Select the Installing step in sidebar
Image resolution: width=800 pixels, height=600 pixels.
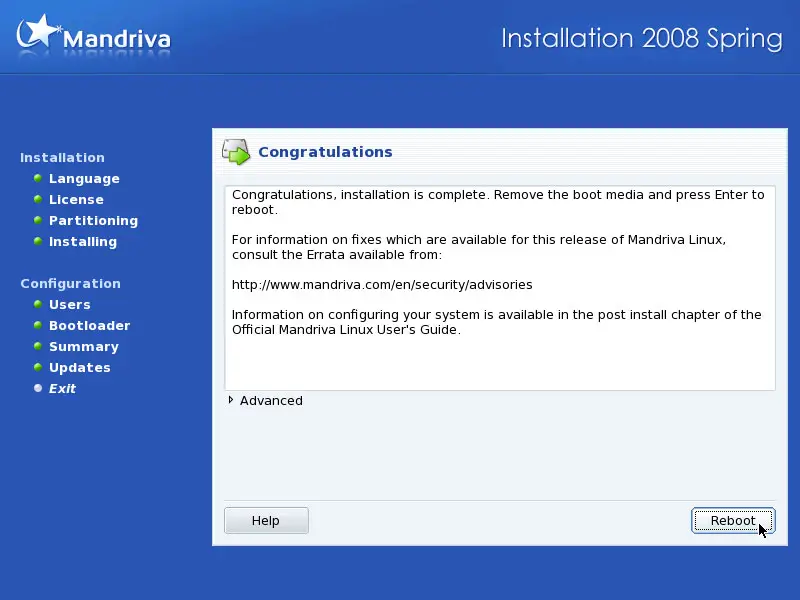[x=83, y=241]
